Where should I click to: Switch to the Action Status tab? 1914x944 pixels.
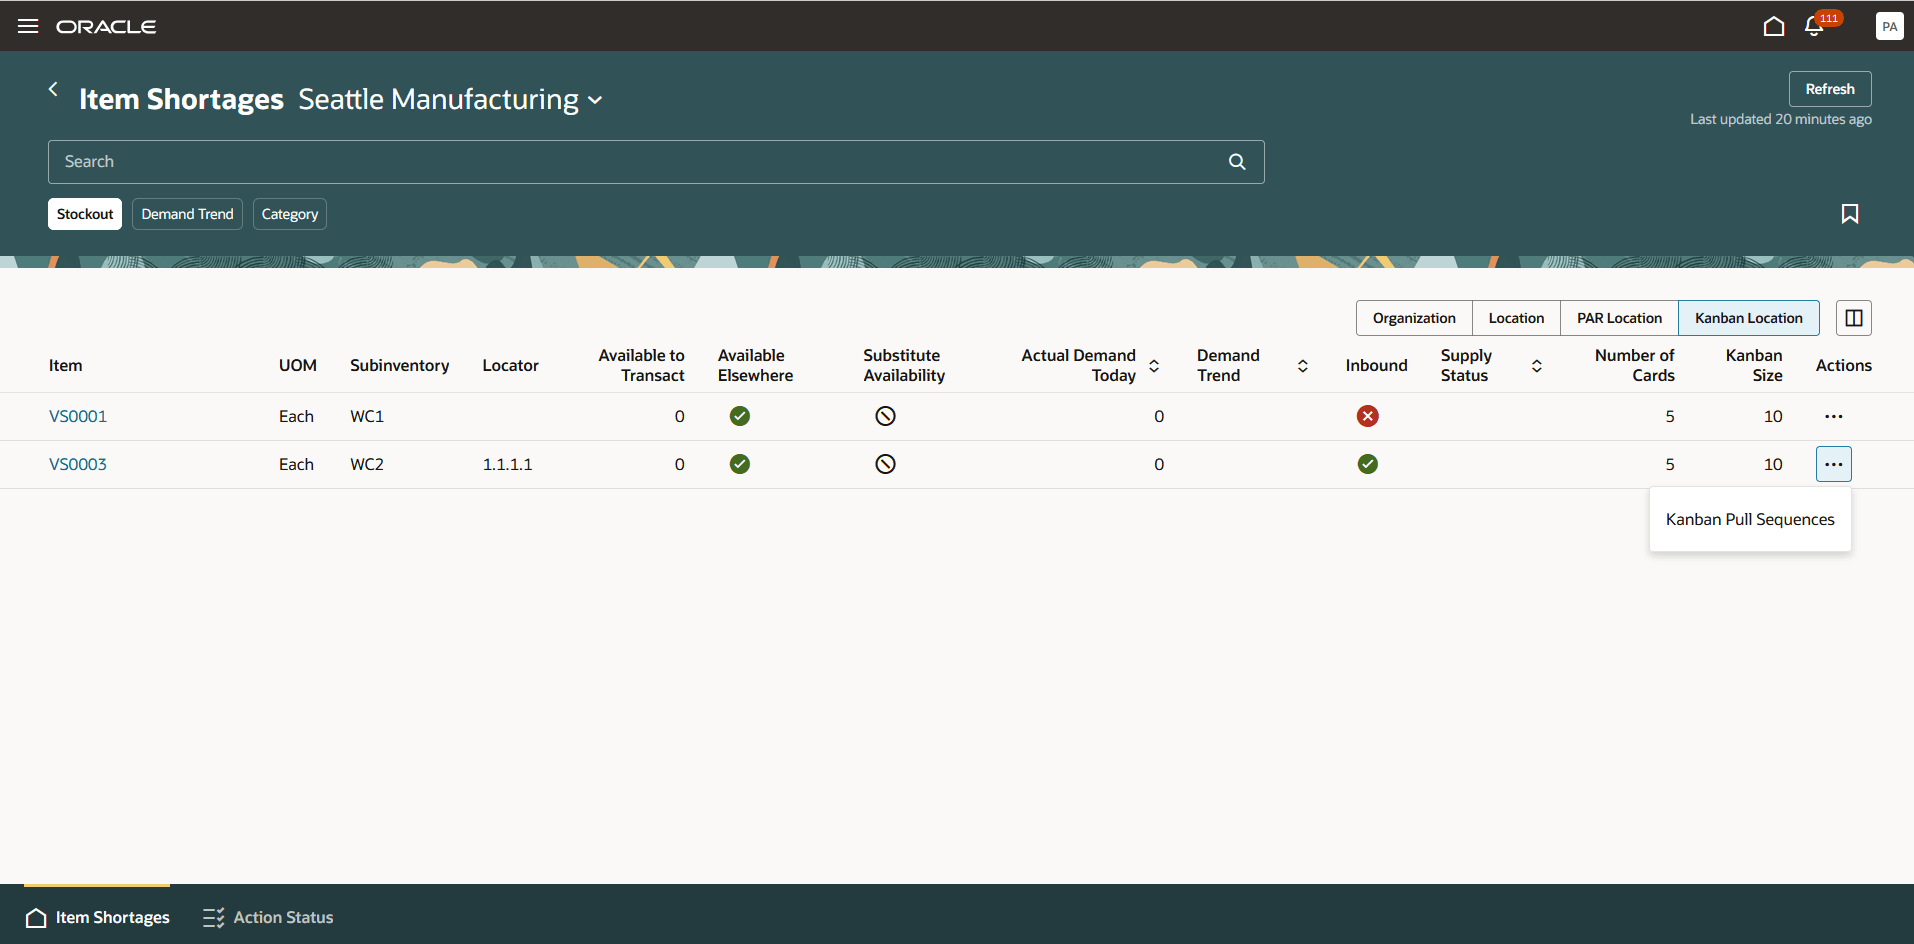tap(267, 916)
